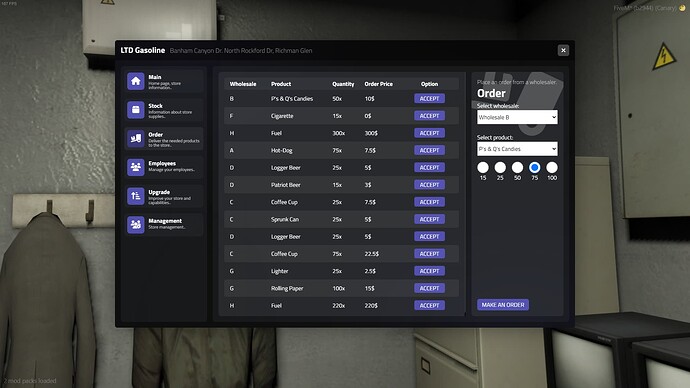Click the Banham Canyon Dr address text
The width and height of the screenshot is (690, 388).
[241, 51]
